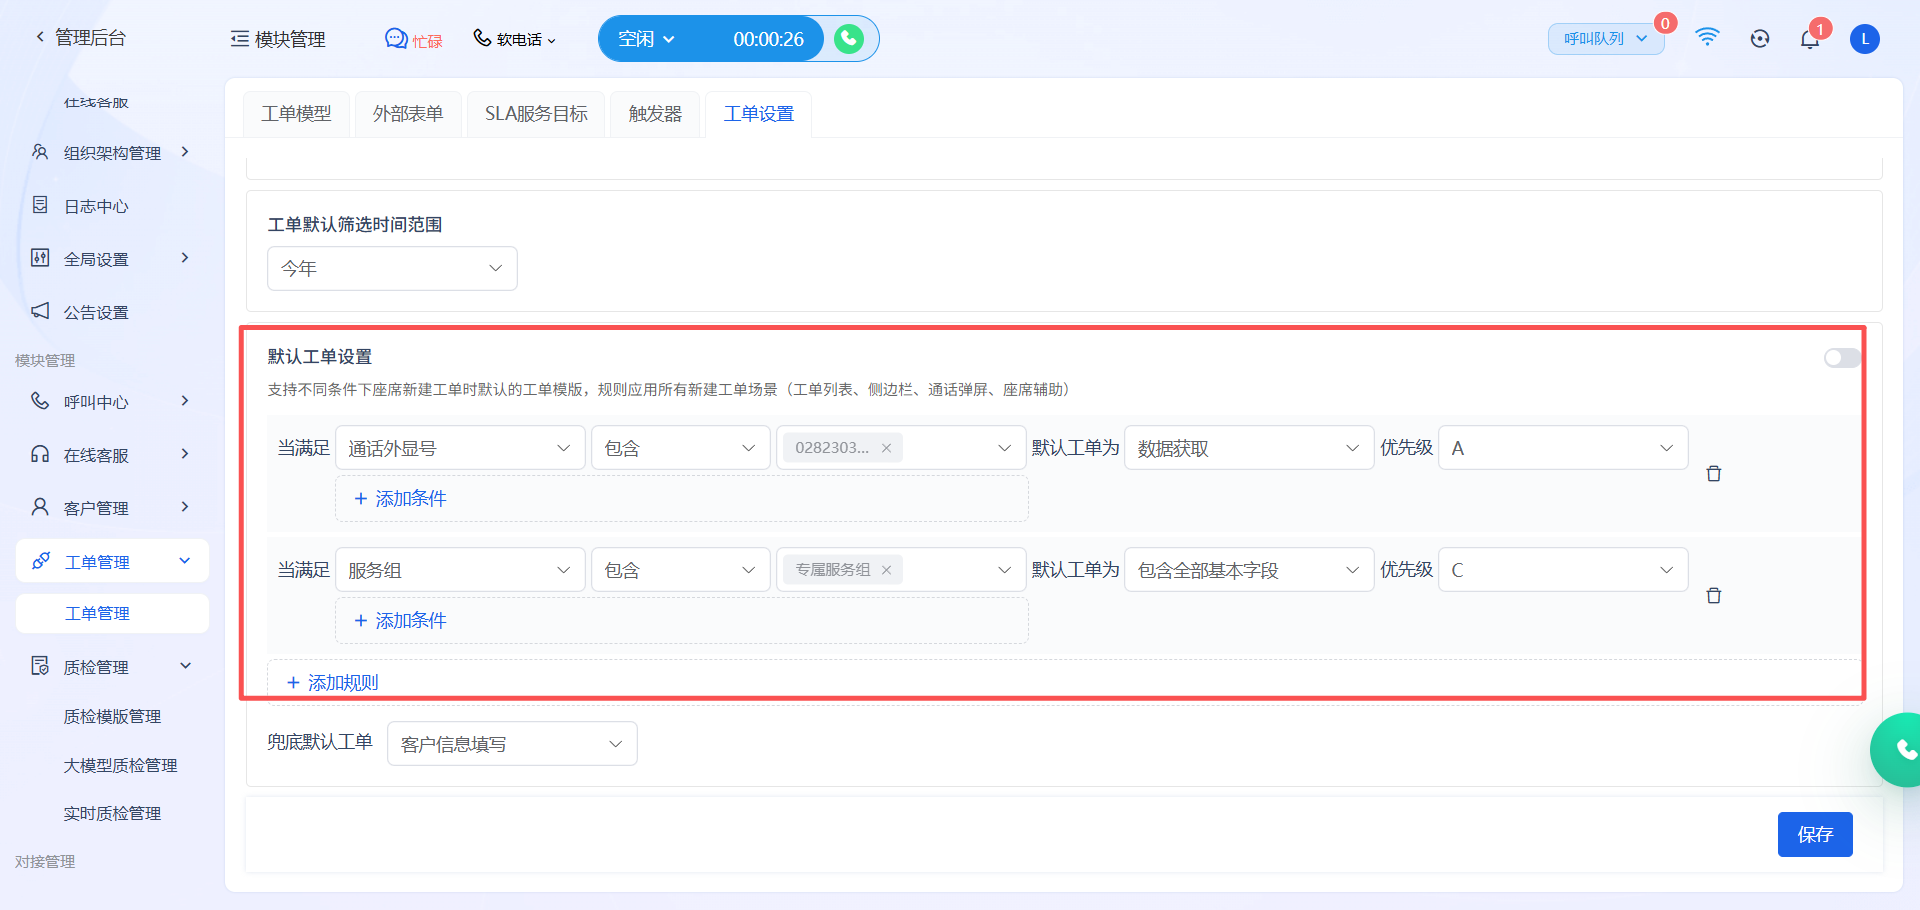Click the 组织架构管理 people icon
The height and width of the screenshot is (910, 1920).
pos(40,152)
